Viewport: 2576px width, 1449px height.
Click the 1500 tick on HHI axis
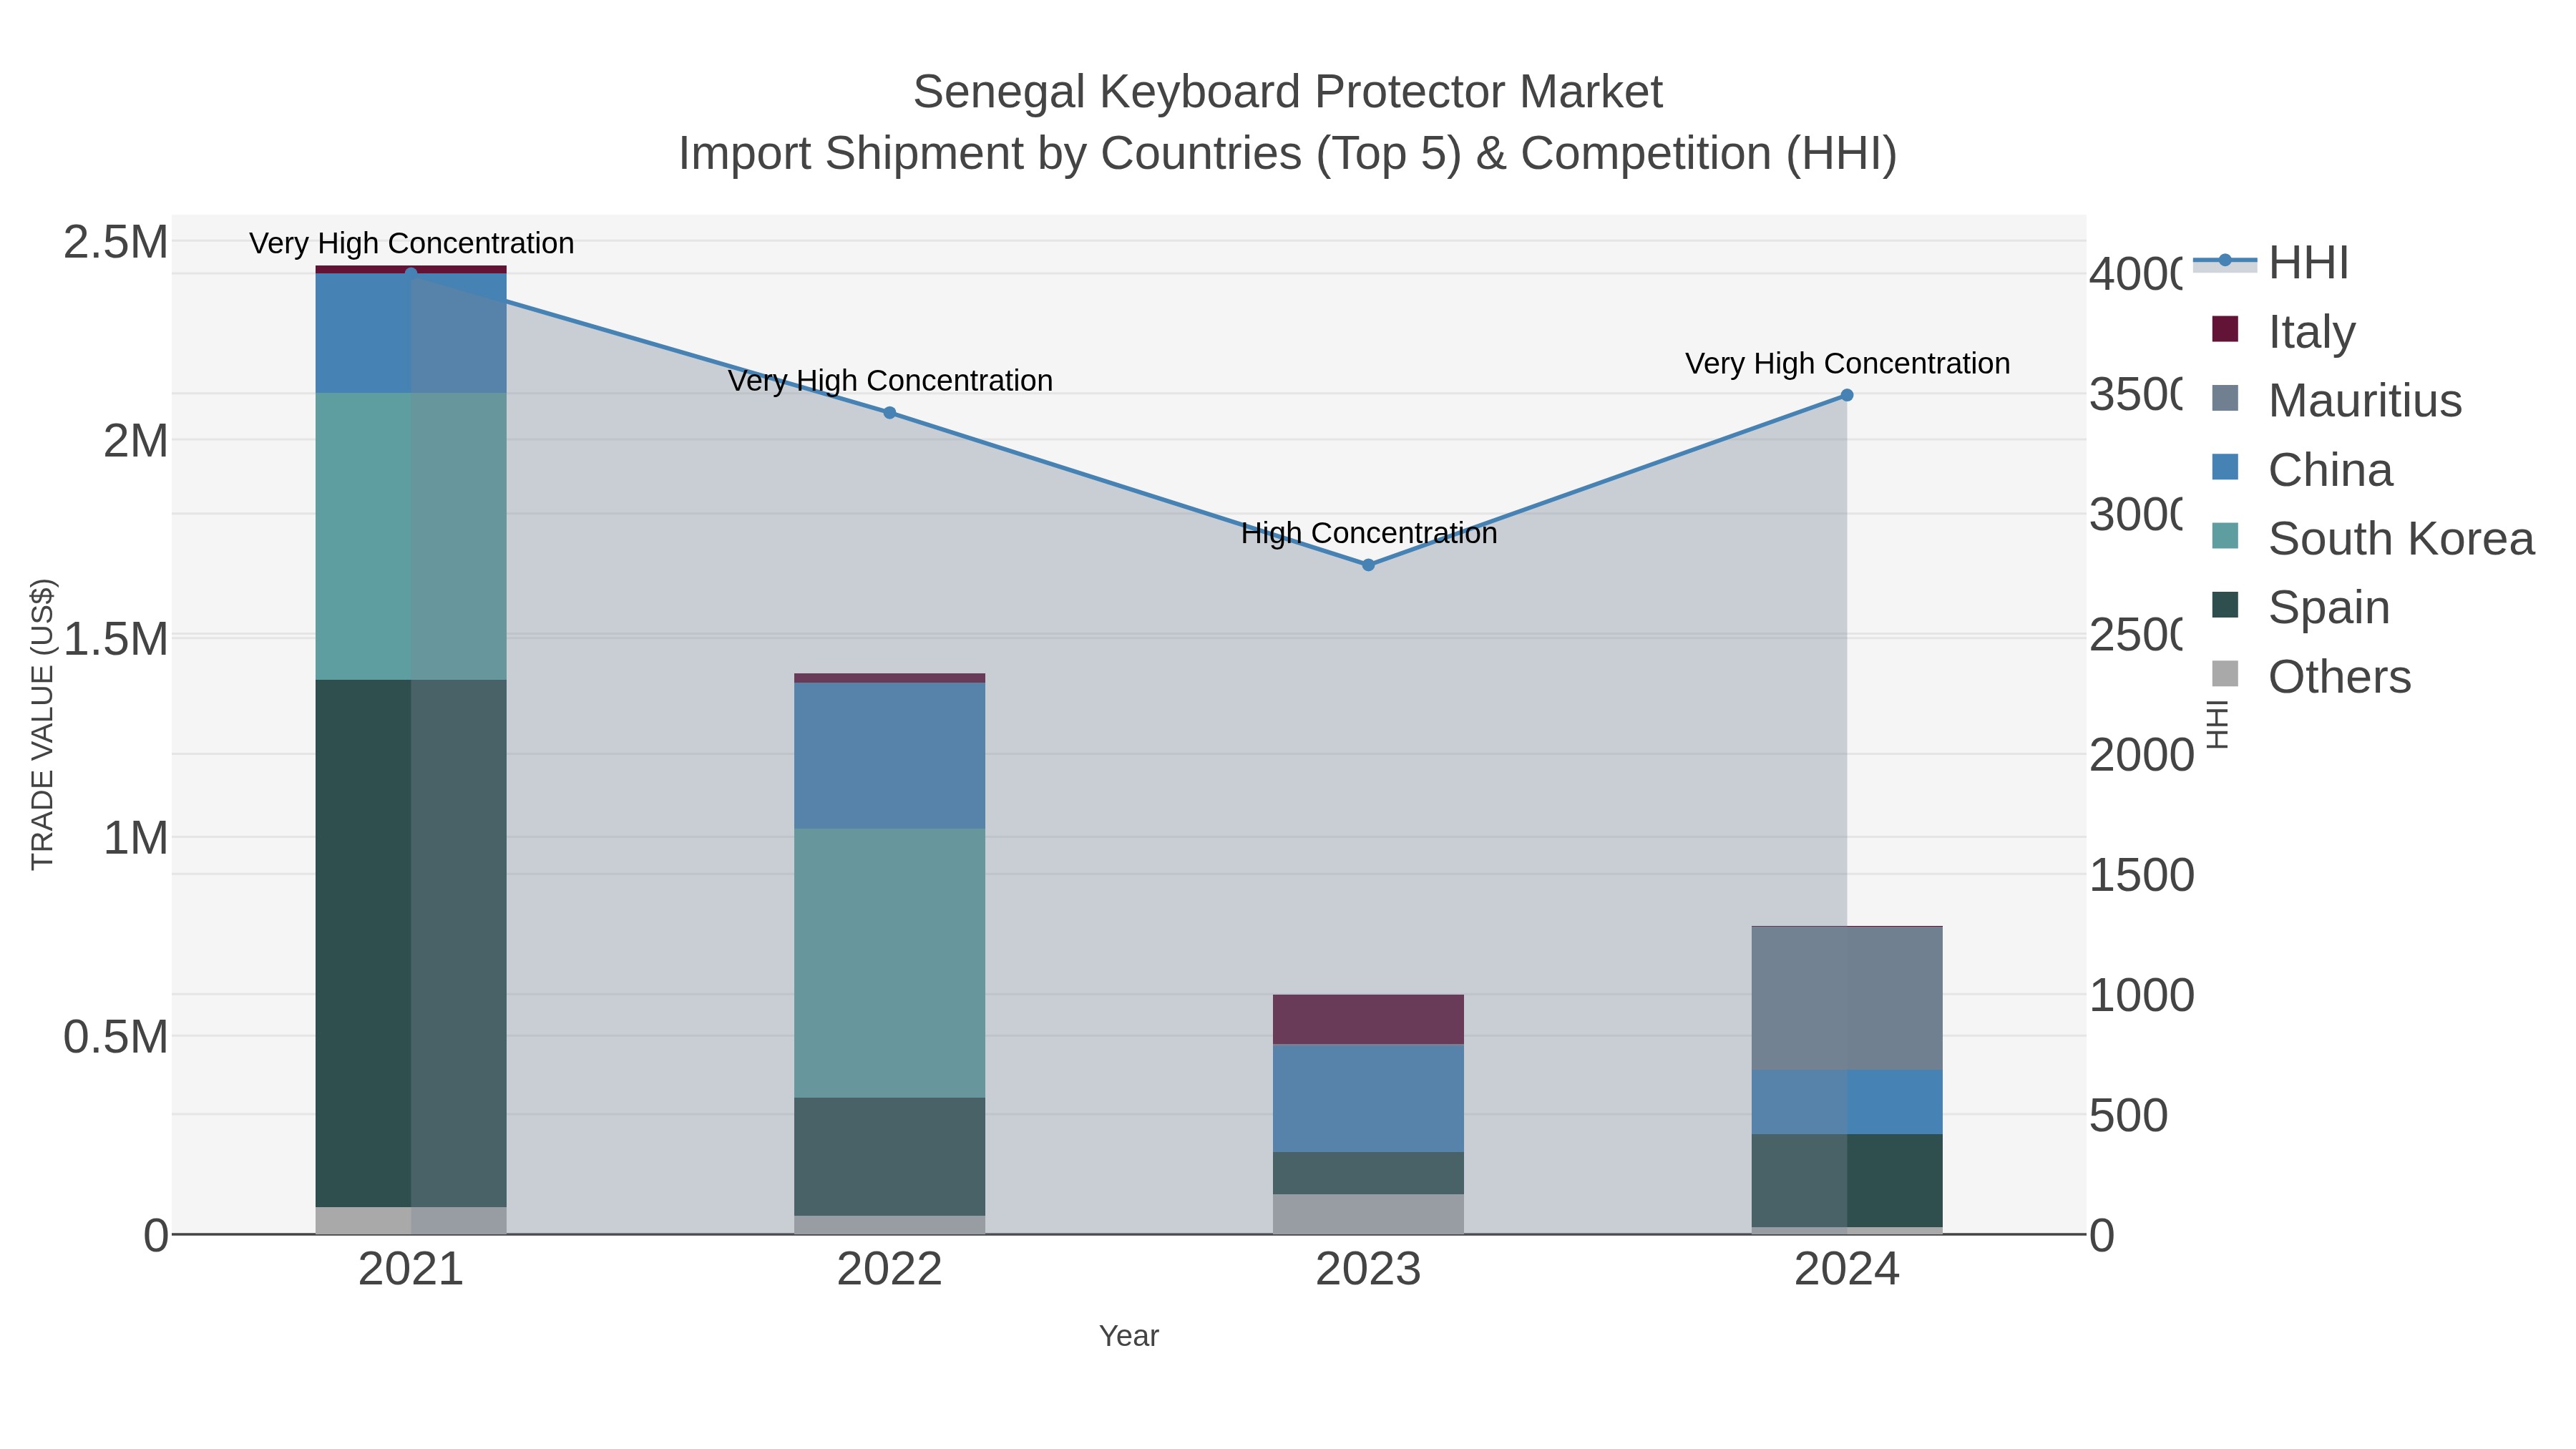(x=2141, y=875)
